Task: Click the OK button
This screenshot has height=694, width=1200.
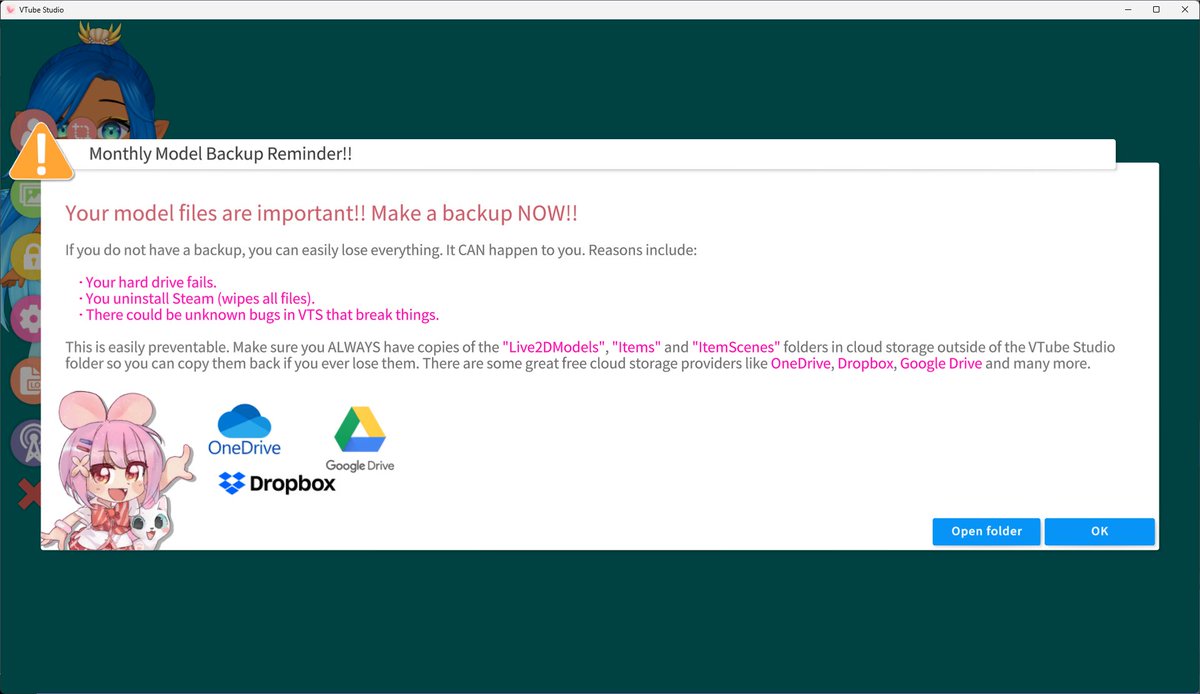Action: pos(1099,531)
